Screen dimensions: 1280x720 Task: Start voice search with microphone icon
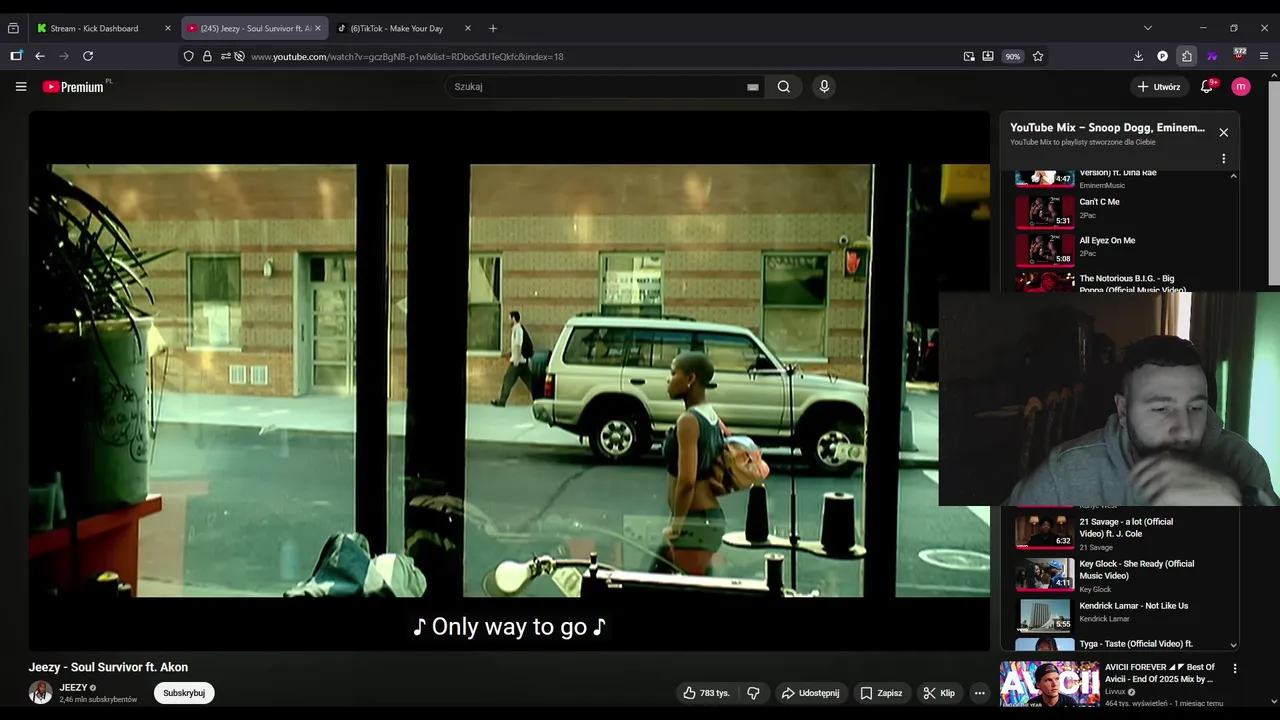click(824, 87)
